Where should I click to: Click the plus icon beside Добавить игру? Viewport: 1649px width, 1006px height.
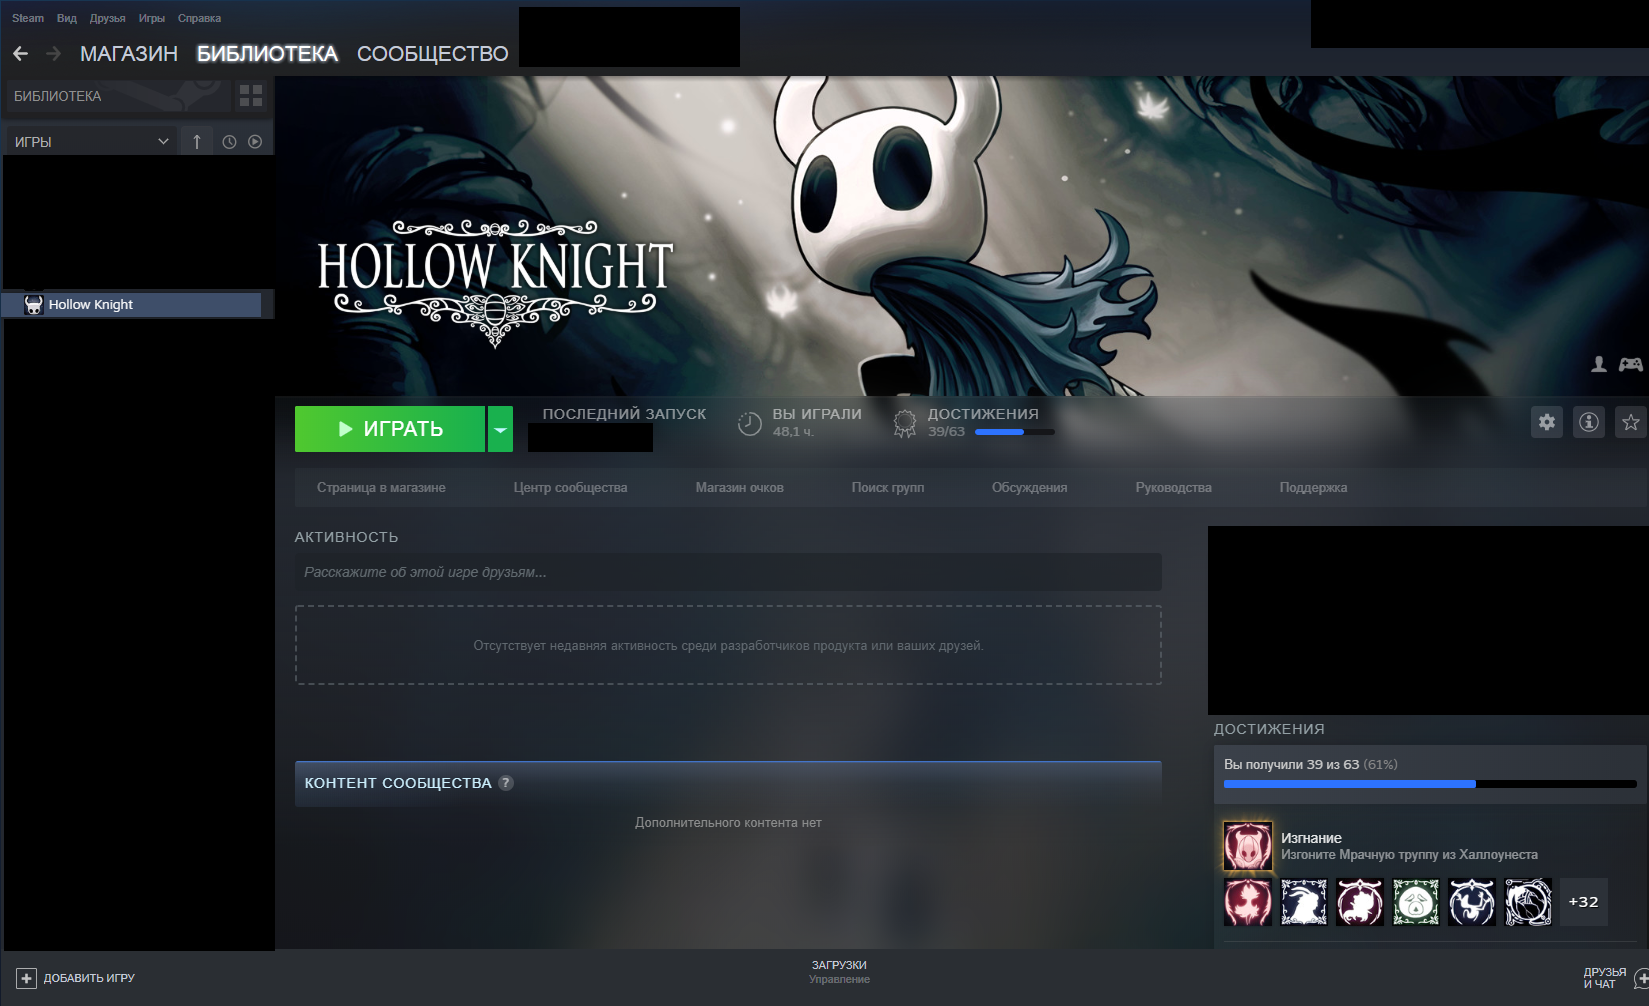pos(26,978)
